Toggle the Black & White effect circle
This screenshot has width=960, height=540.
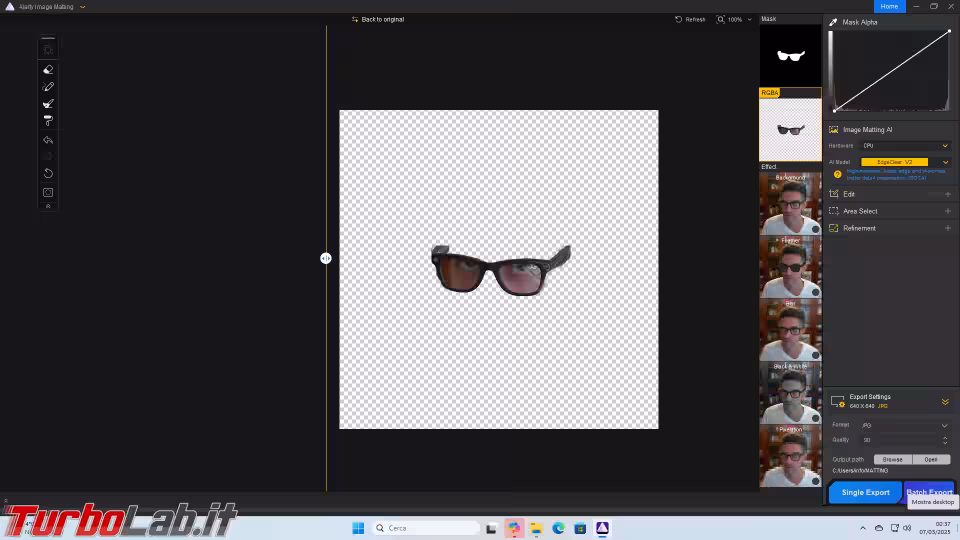(816, 418)
